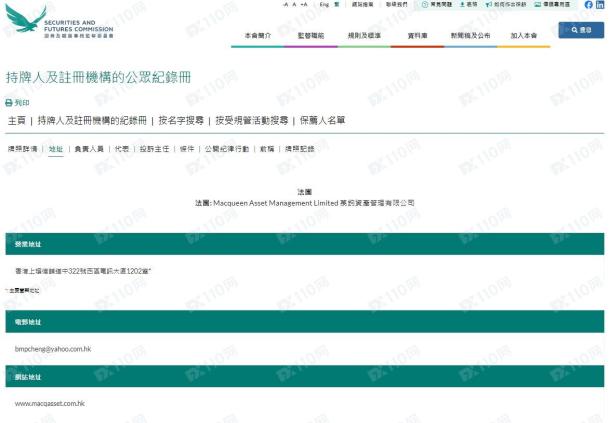Viewport: 610px width, 423px height.
Task: Switch to the 投訴主任 tab
Action: click(x=154, y=149)
